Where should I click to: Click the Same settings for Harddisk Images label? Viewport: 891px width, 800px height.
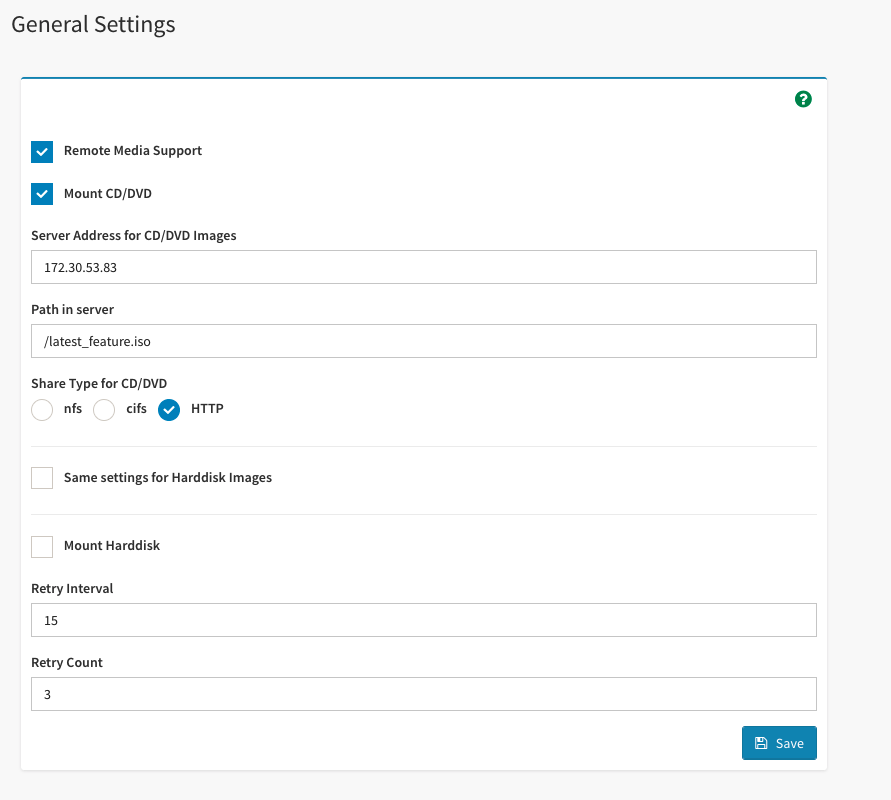[168, 478]
